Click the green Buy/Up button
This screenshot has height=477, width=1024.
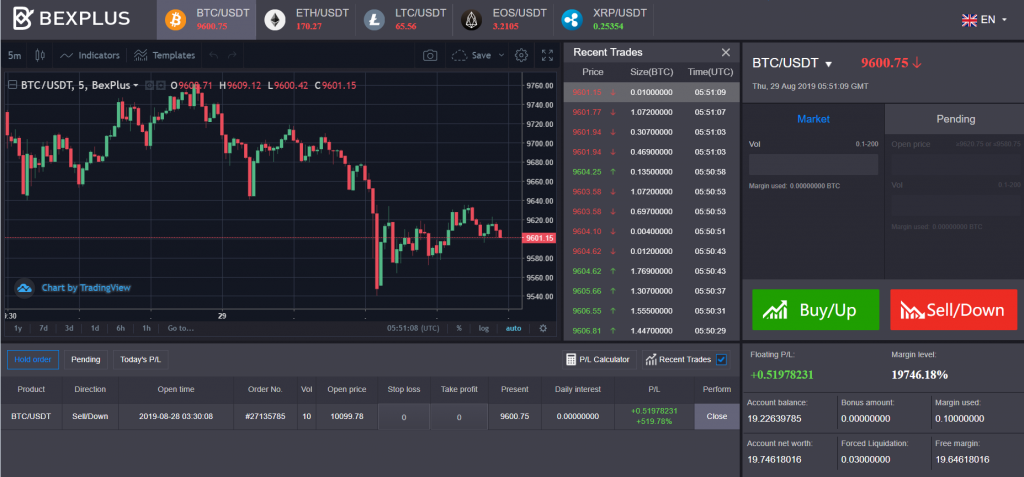(816, 310)
